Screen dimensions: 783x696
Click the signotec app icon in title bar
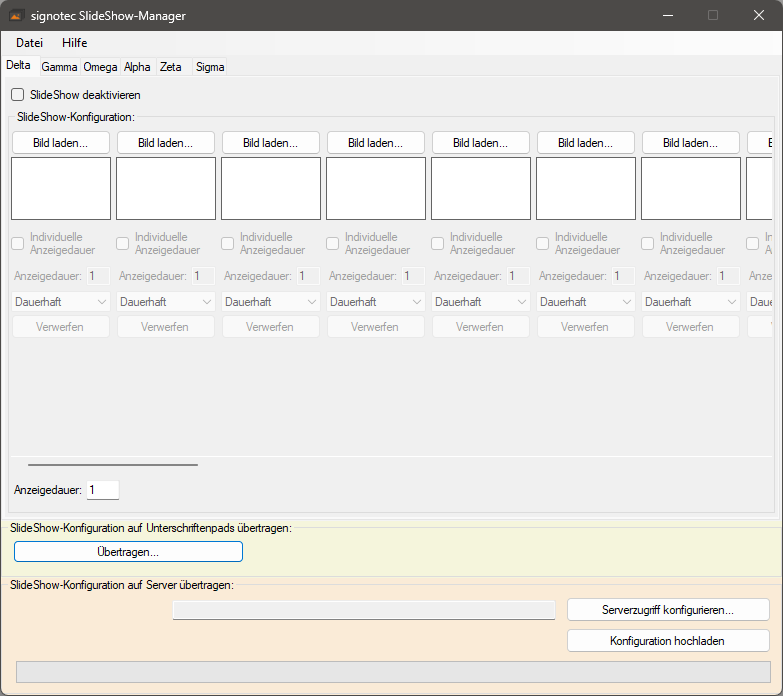click(16, 16)
